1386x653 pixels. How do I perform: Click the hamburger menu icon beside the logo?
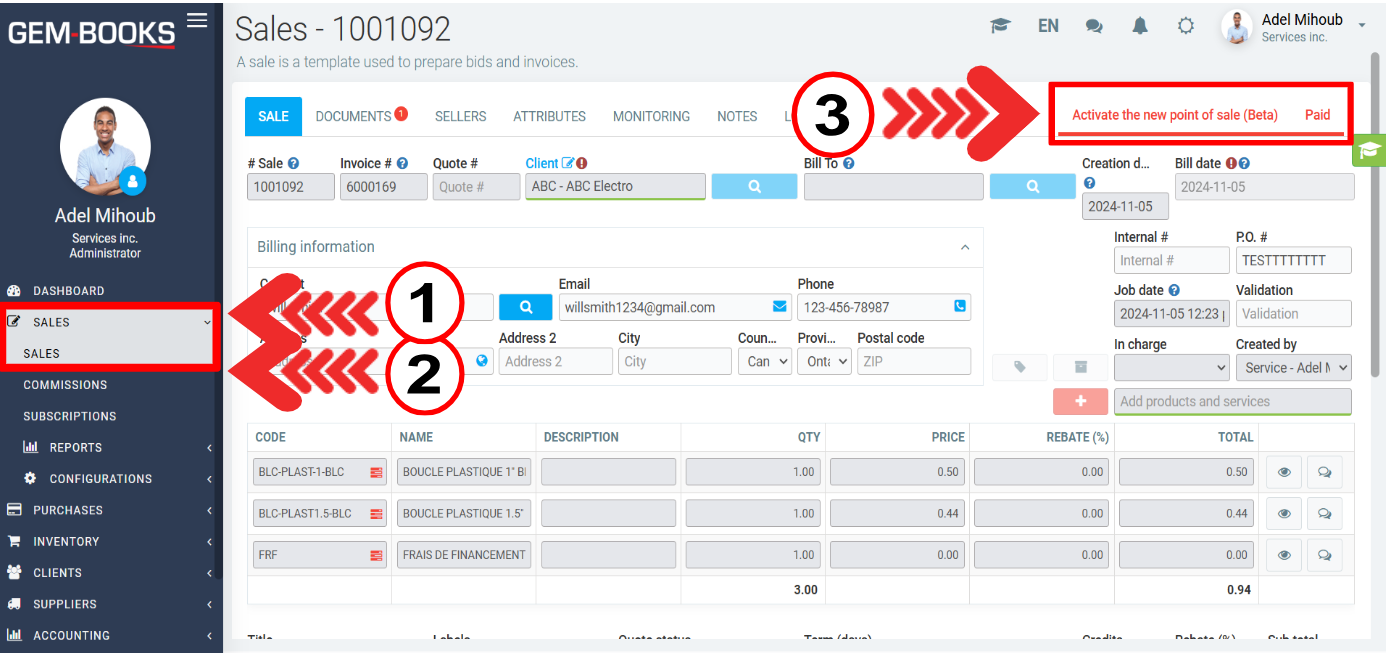pyautogui.click(x=197, y=20)
